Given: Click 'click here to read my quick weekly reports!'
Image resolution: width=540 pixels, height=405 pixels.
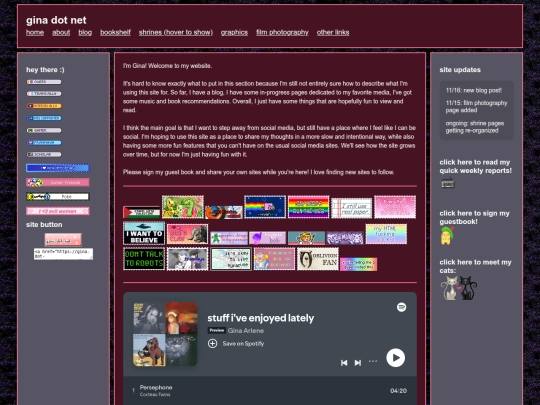Looking at the screenshot, I should click(476, 166).
